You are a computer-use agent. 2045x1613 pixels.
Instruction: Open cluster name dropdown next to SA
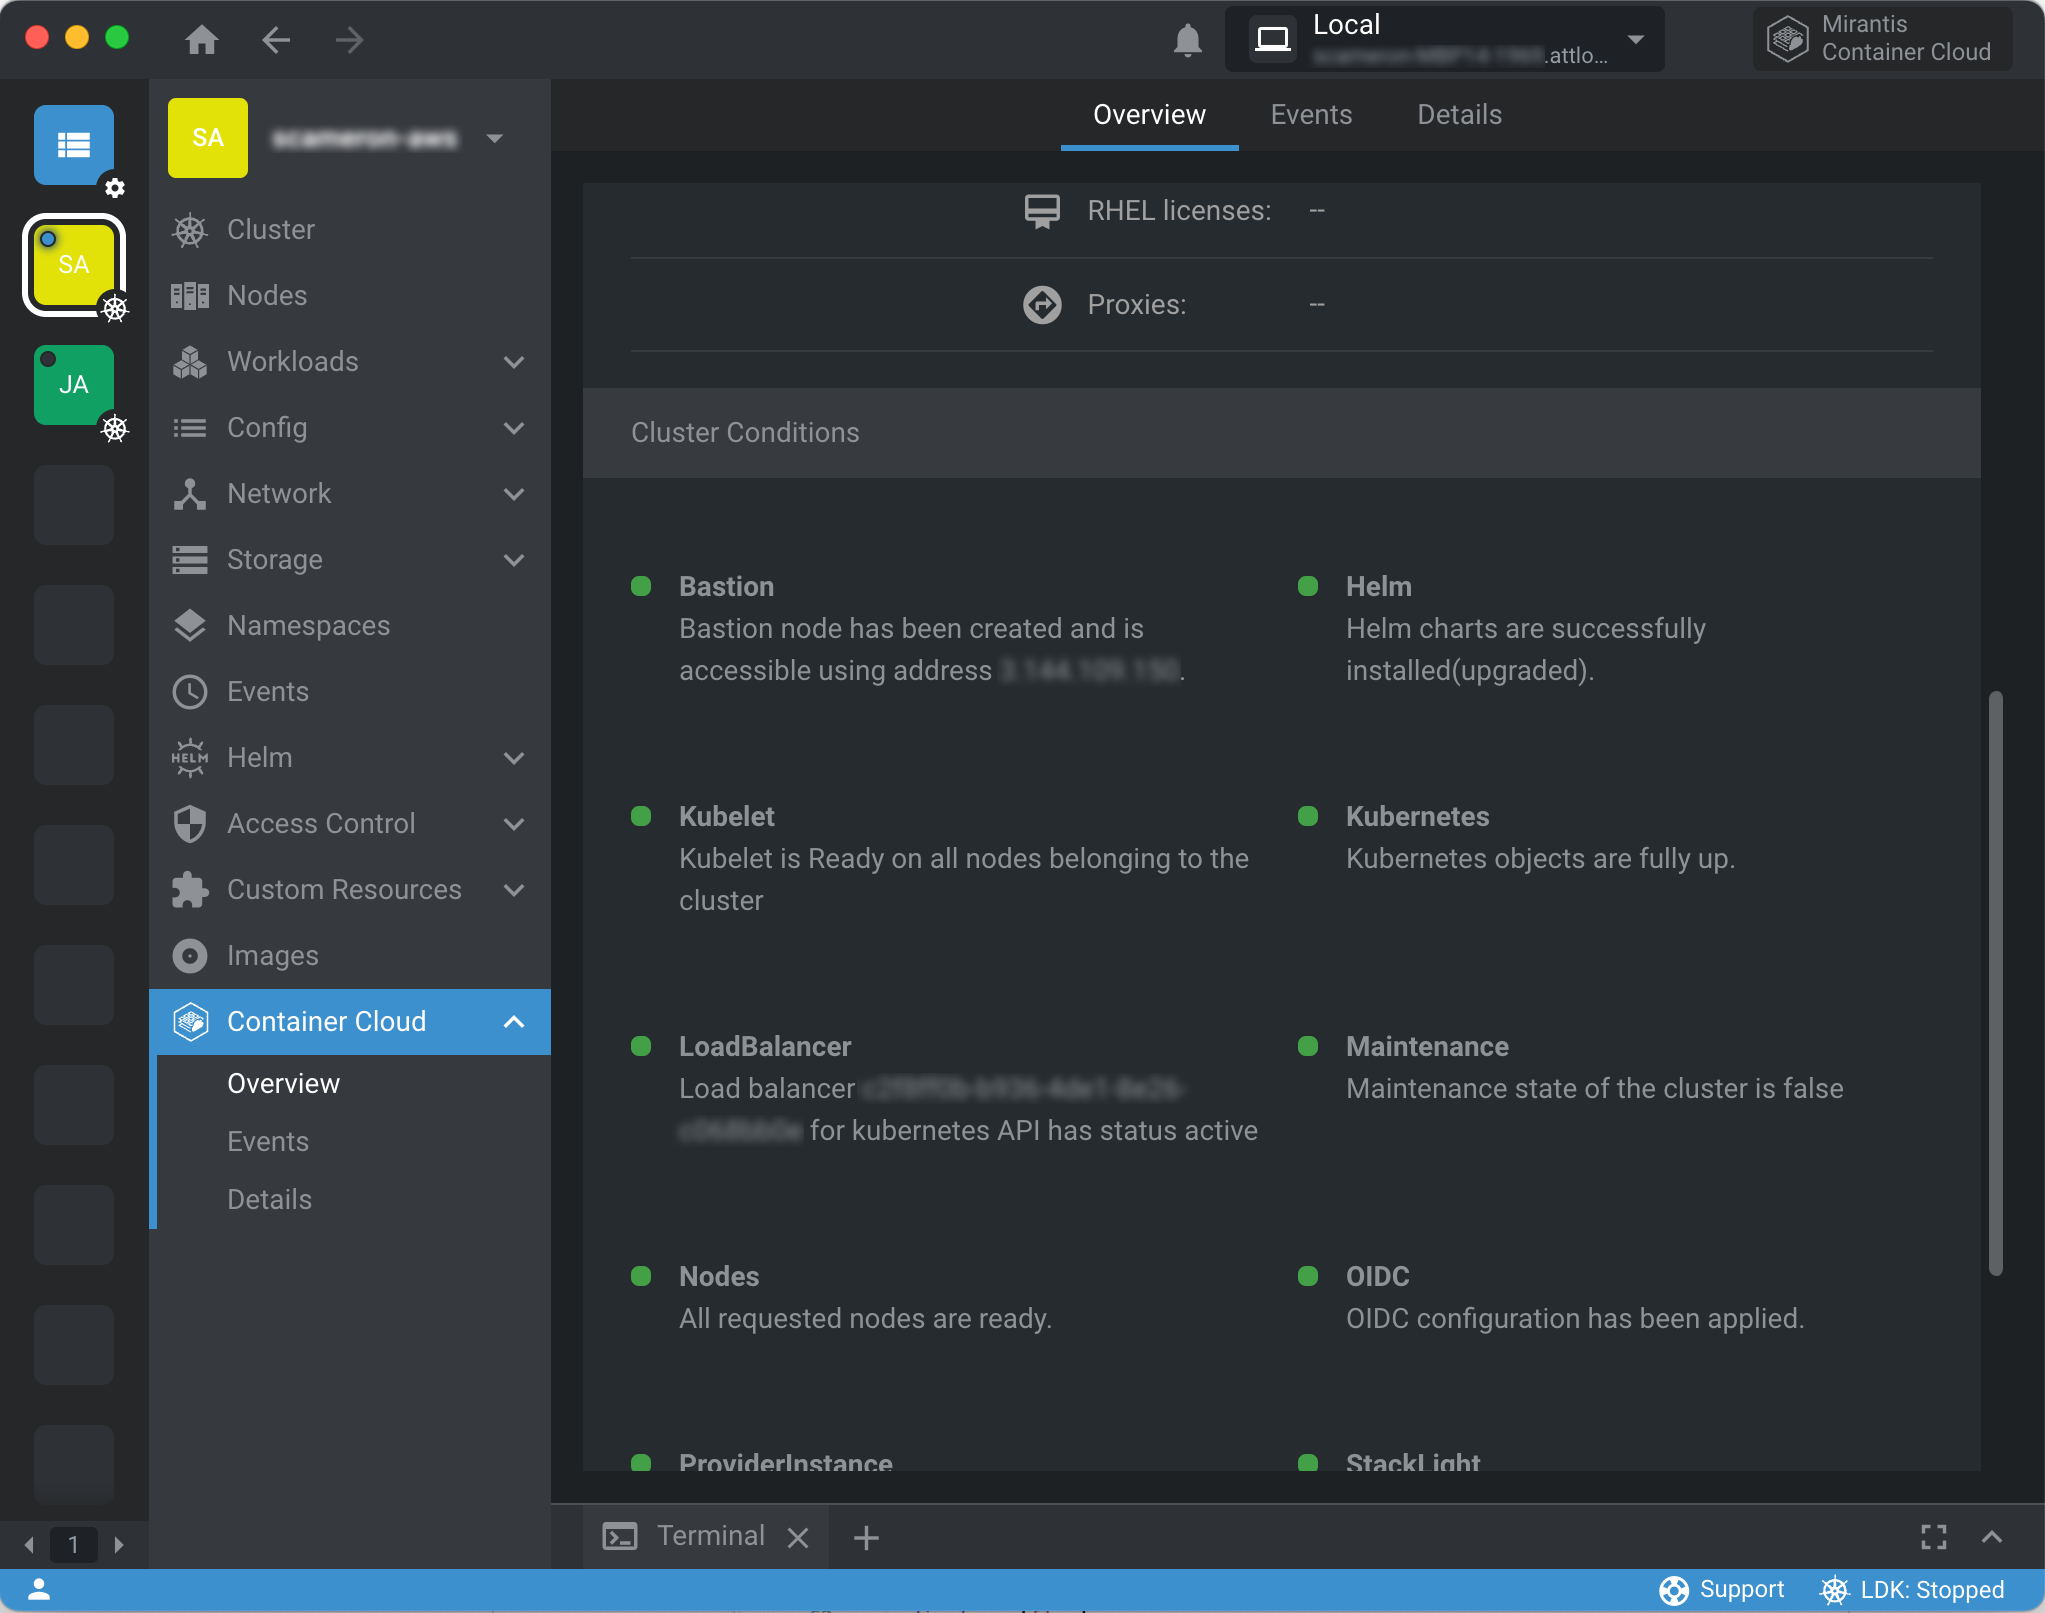pos(494,138)
